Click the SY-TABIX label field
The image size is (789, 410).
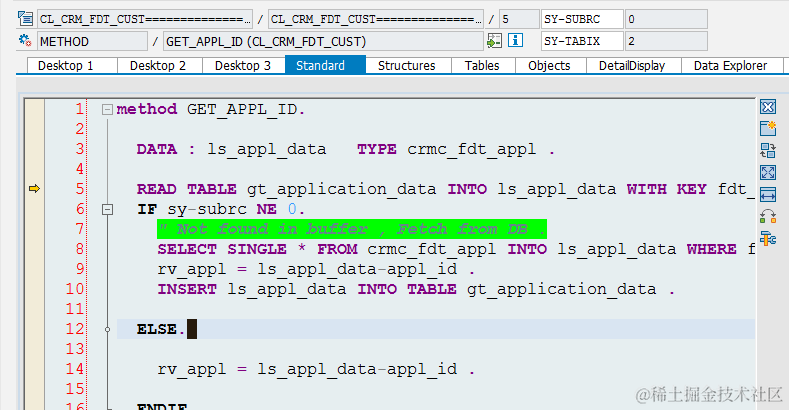click(x=582, y=41)
